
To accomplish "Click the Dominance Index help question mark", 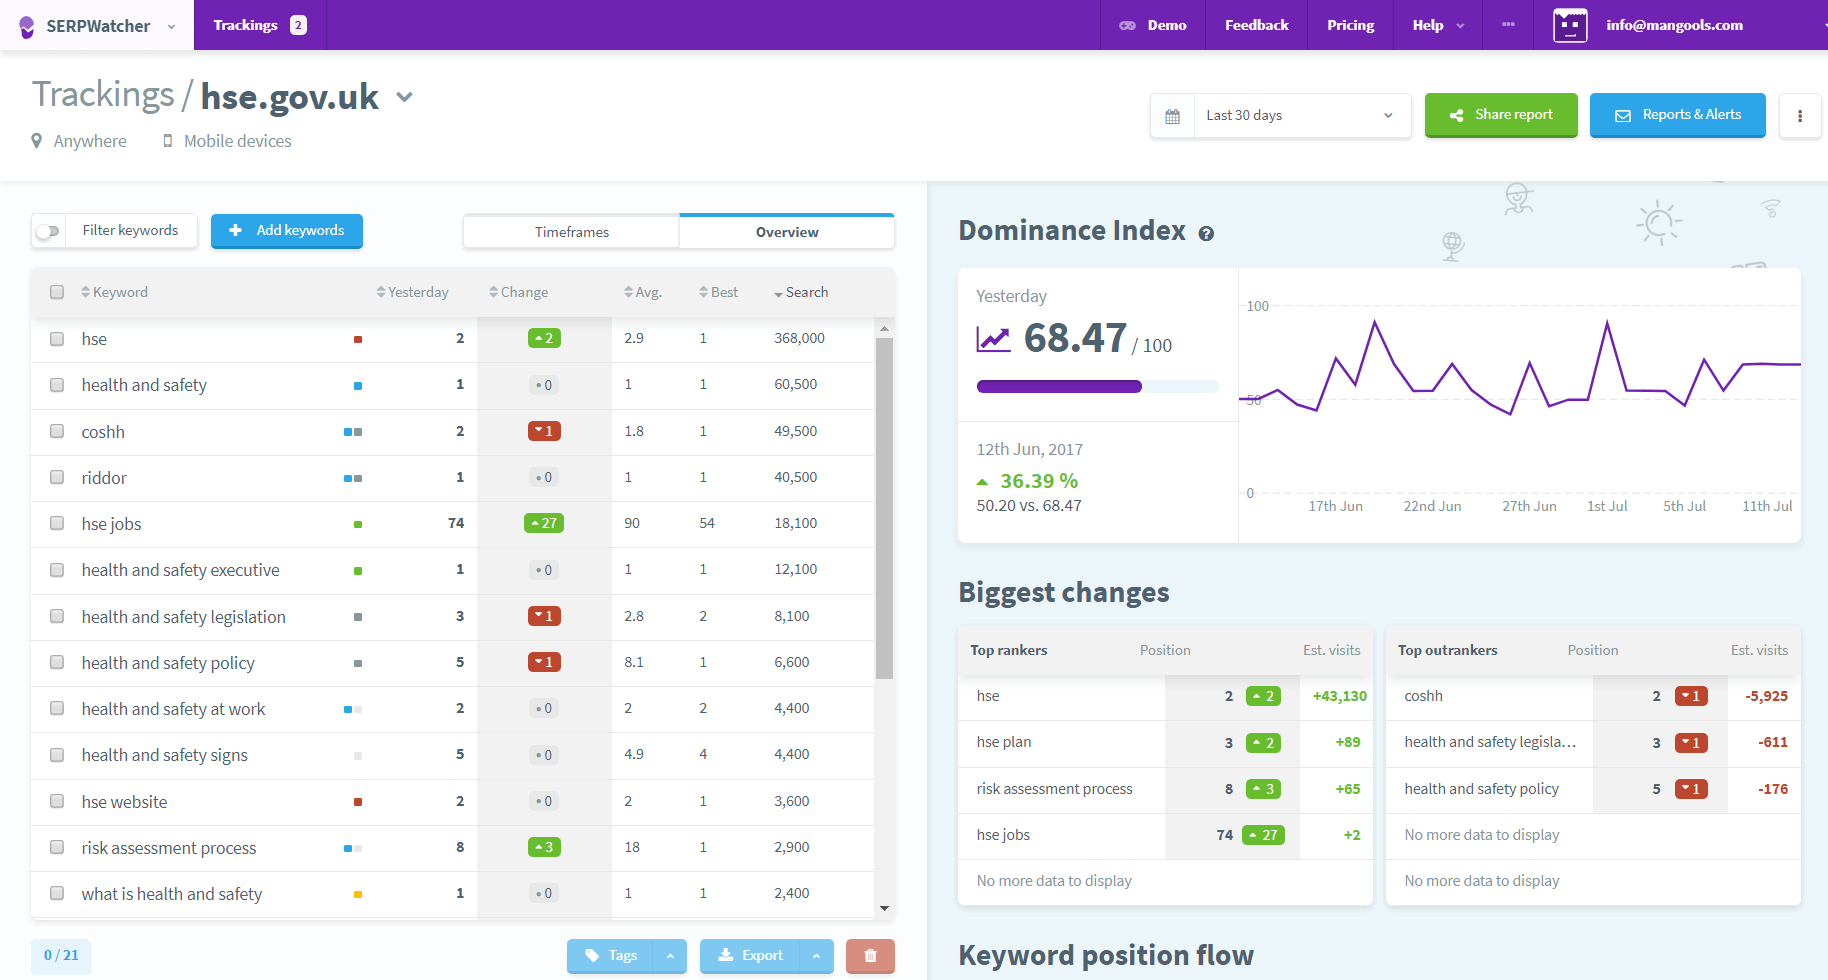I will point(1206,233).
